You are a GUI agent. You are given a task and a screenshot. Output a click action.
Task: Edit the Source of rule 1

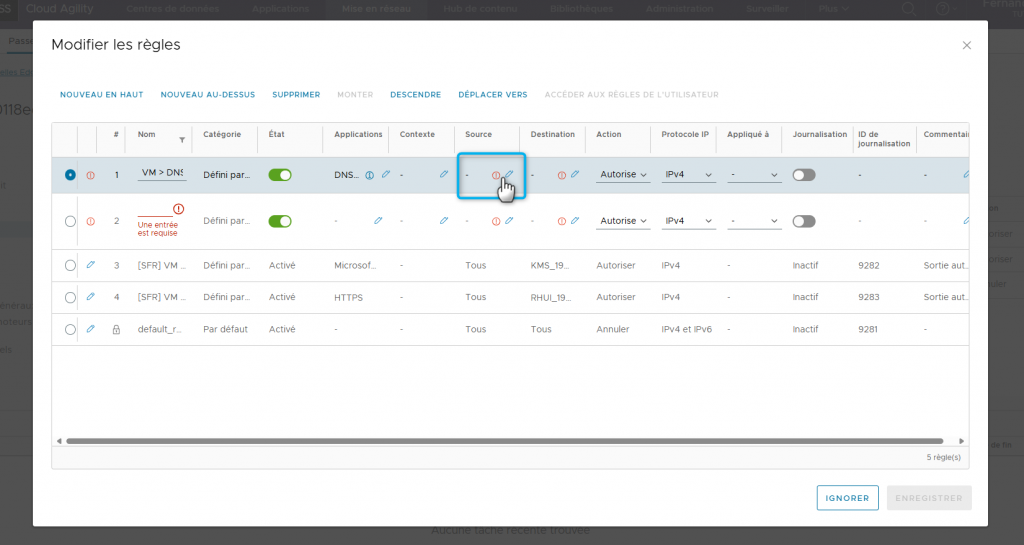509,175
